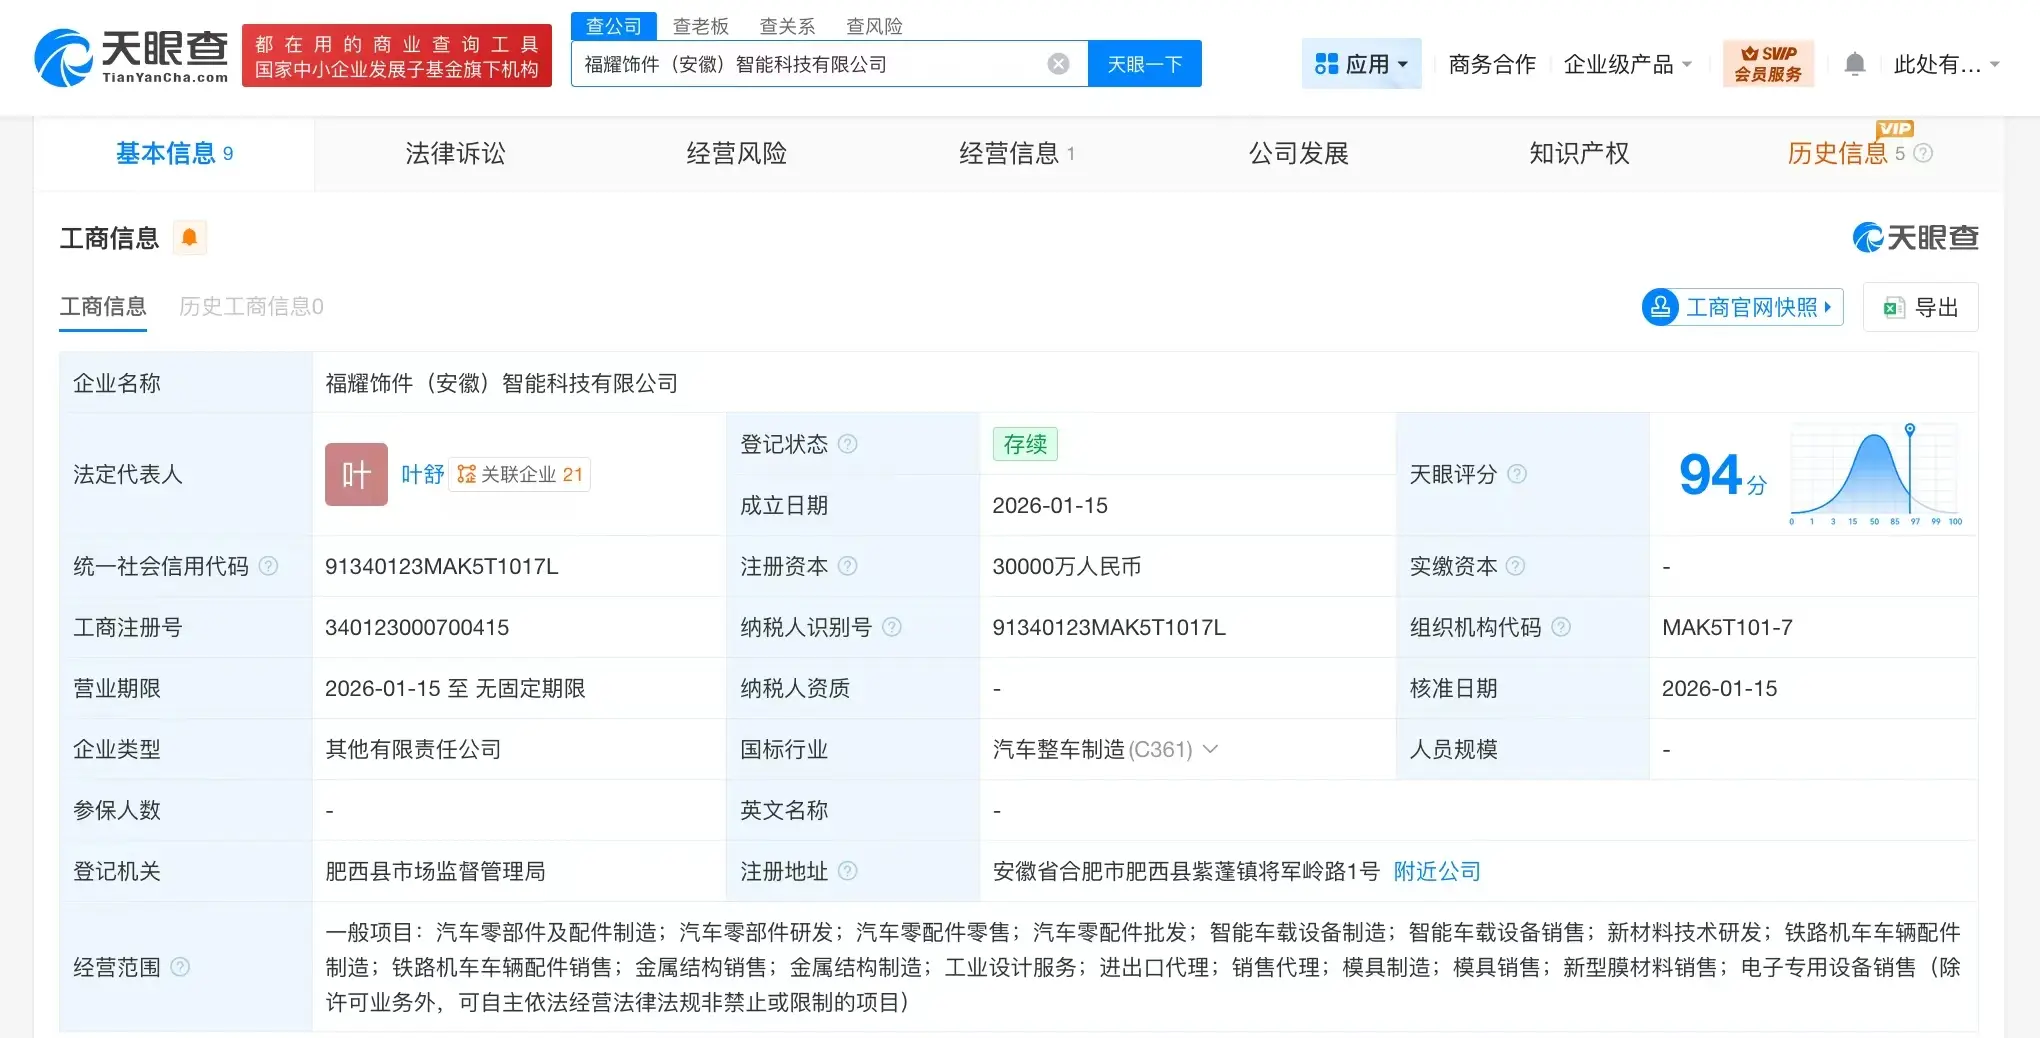Click the help icon beside 注册资本
The height and width of the screenshot is (1038, 2040).
(849, 566)
